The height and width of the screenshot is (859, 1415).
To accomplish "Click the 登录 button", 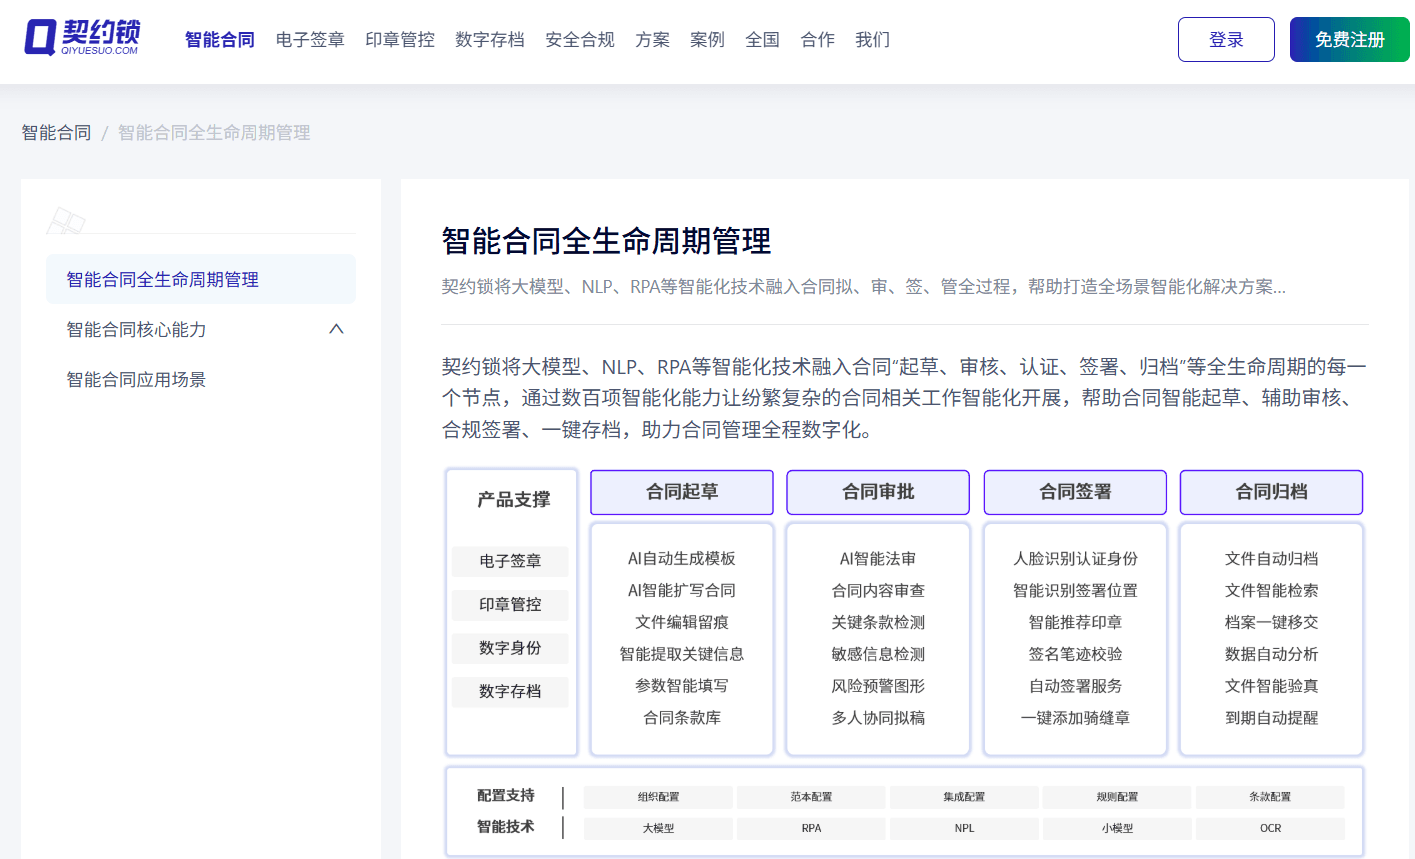I will coord(1226,40).
